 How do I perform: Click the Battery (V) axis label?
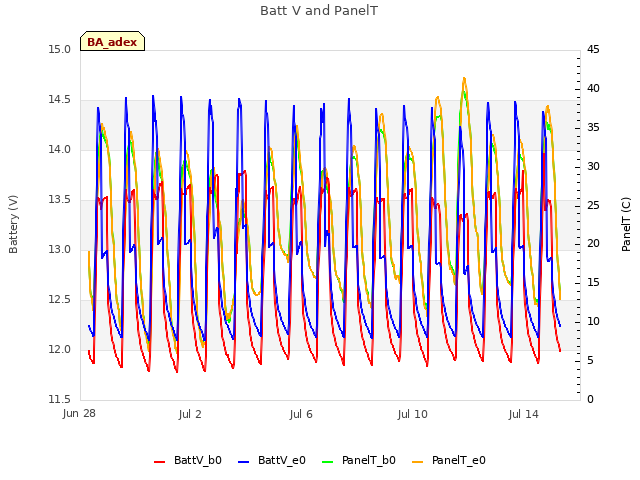tap(13, 224)
